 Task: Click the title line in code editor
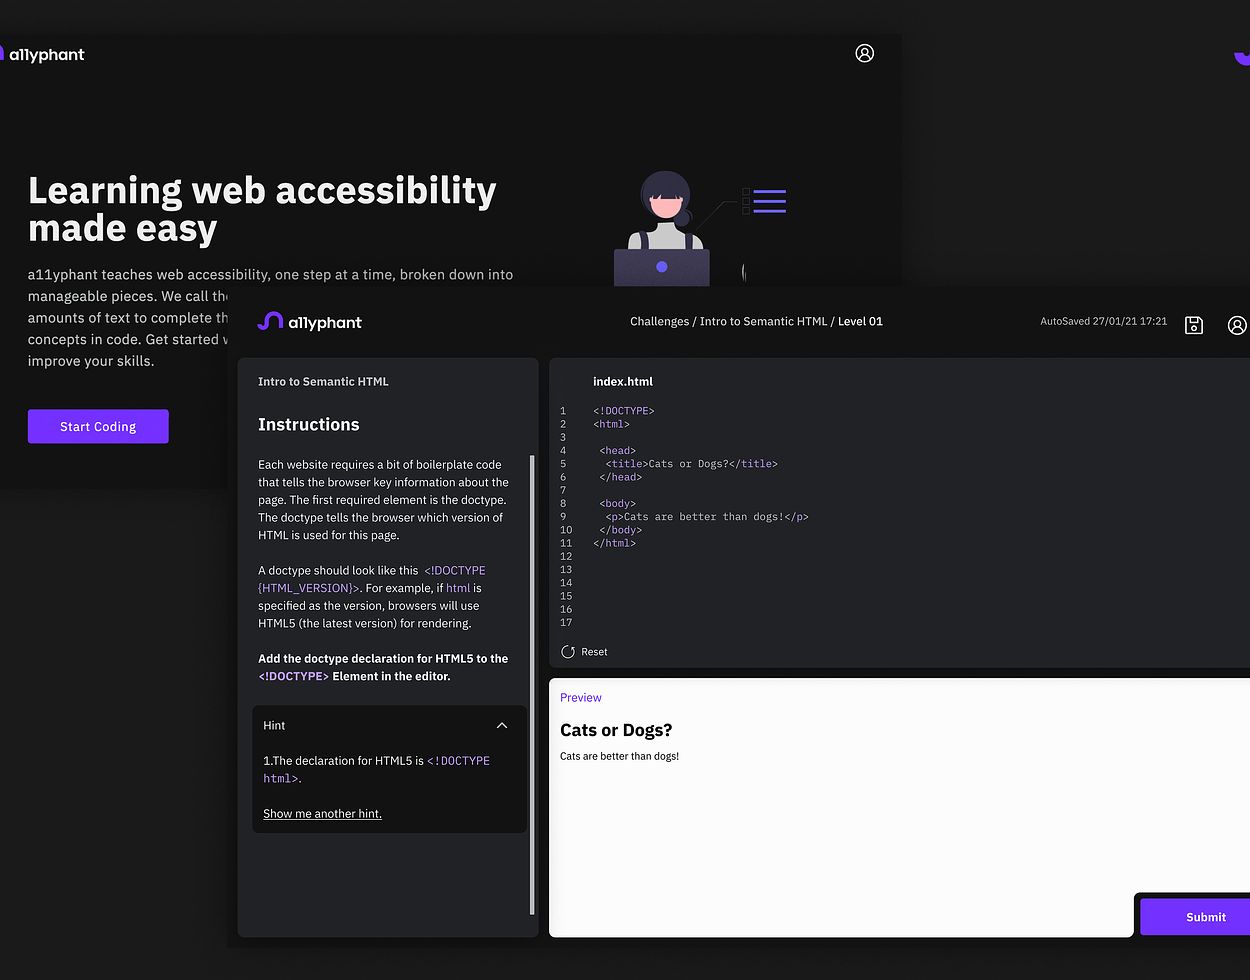[691, 464]
